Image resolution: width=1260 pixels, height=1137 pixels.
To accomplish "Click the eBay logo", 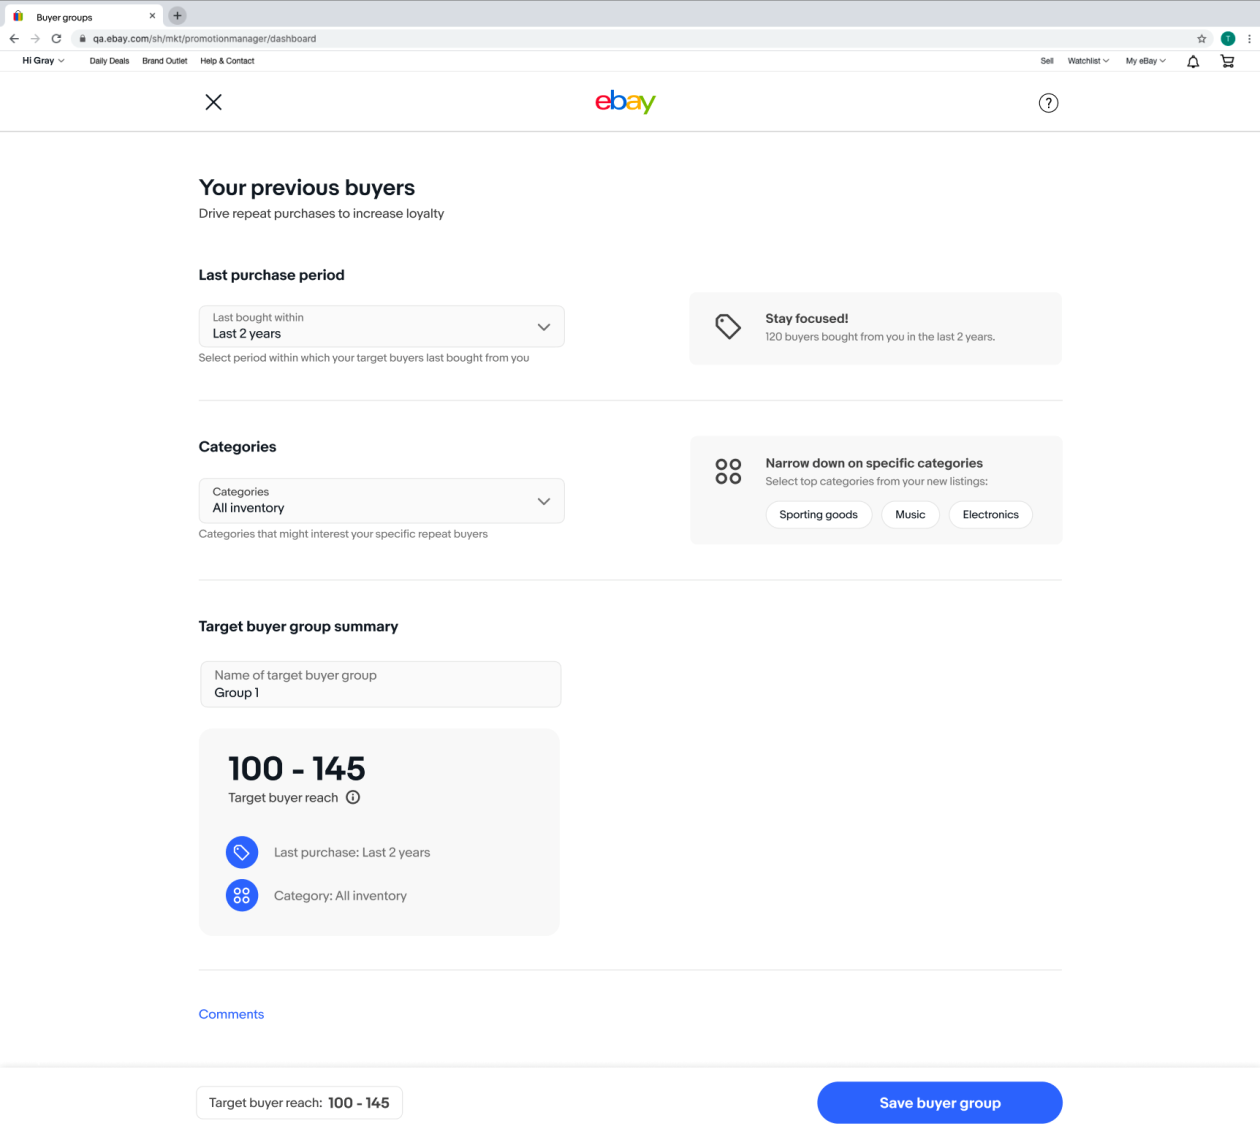I will pyautogui.click(x=625, y=102).
